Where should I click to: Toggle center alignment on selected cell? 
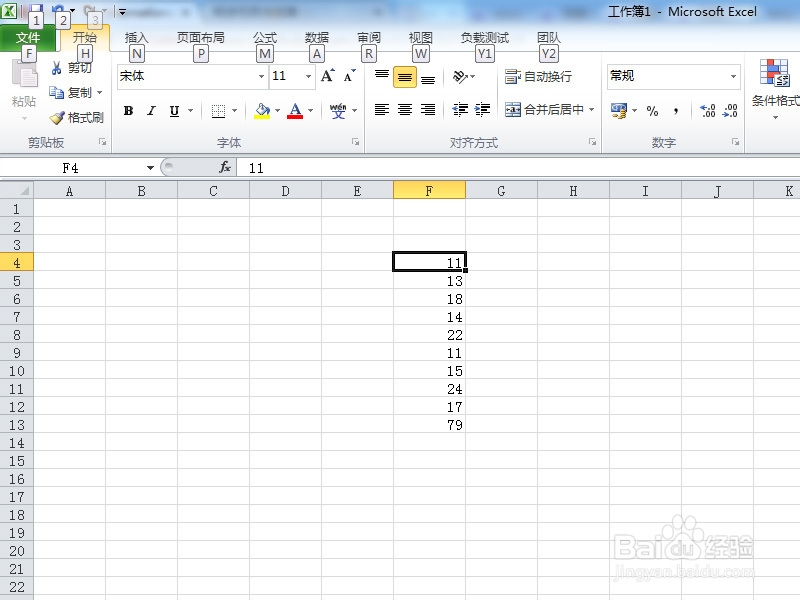404,110
